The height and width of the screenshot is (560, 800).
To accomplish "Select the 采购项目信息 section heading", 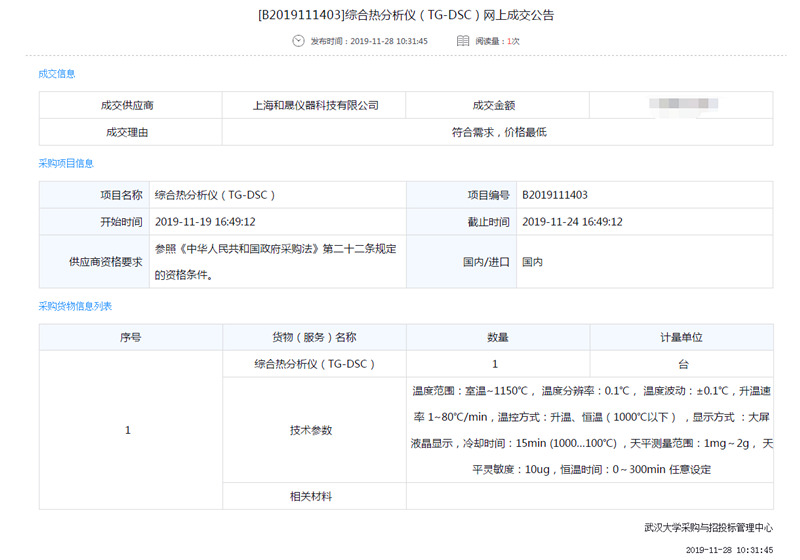I will point(66,163).
